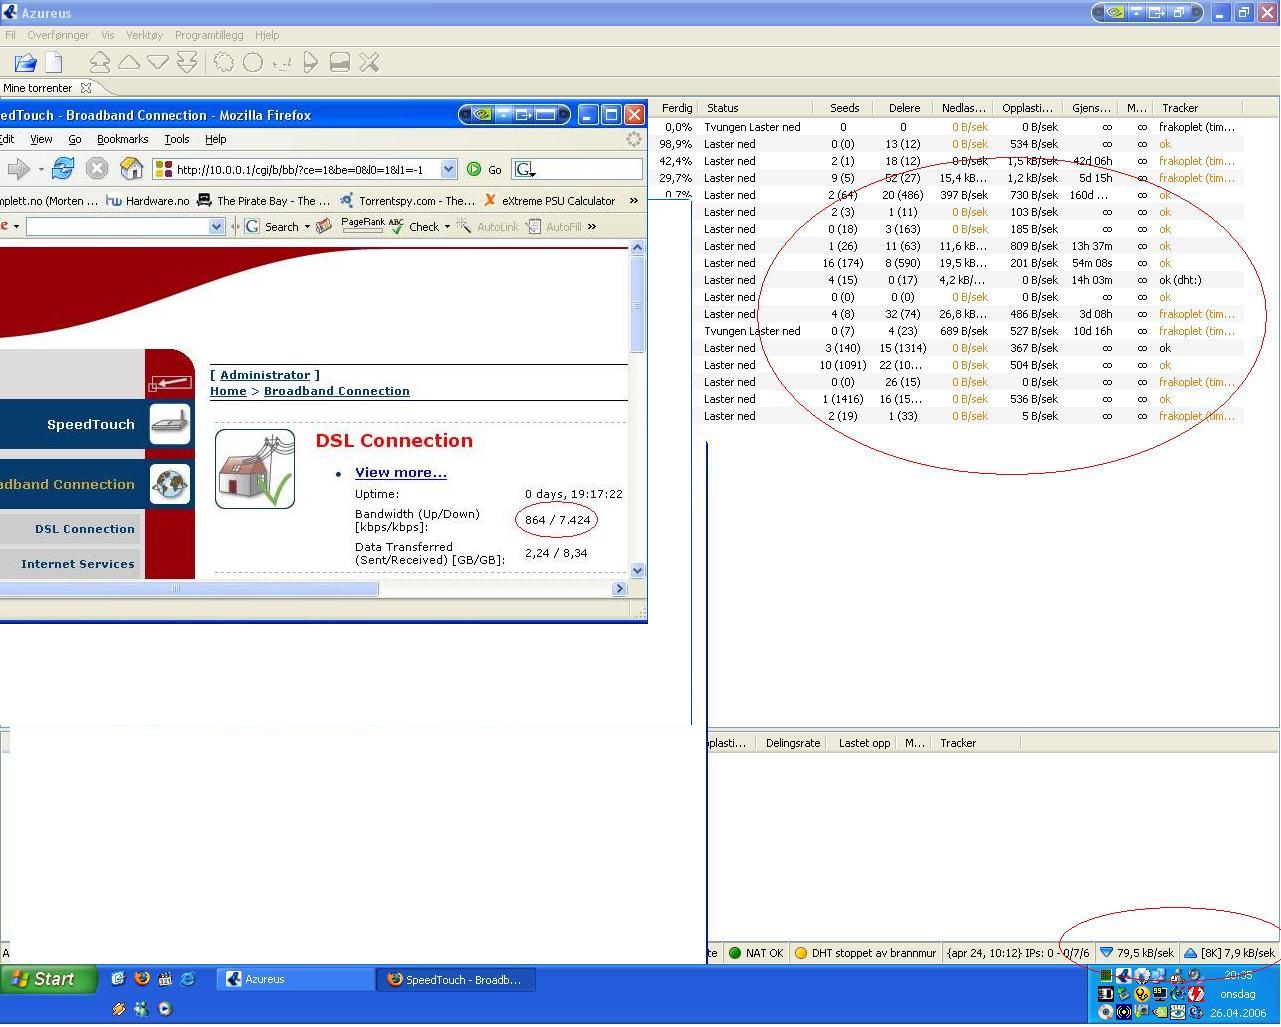Go to Firefox home page
The width and height of the screenshot is (1281, 1027).
[131, 169]
